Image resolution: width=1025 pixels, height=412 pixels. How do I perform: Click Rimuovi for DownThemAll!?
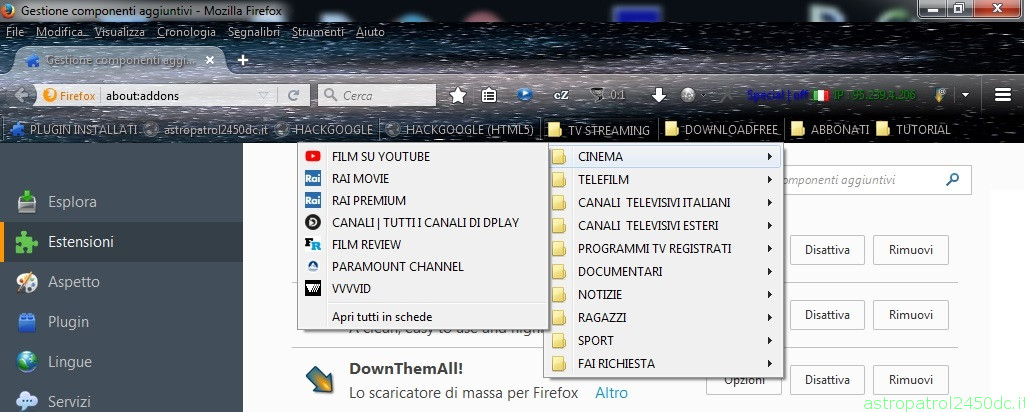tap(911, 380)
